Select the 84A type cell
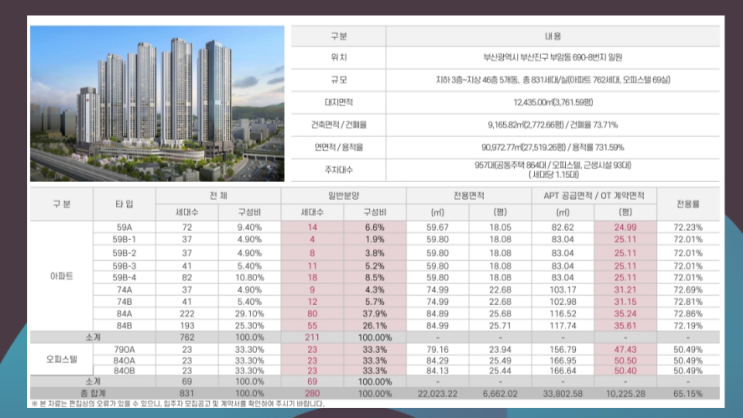This screenshot has width=743, height=418. pyautogui.click(x=124, y=314)
